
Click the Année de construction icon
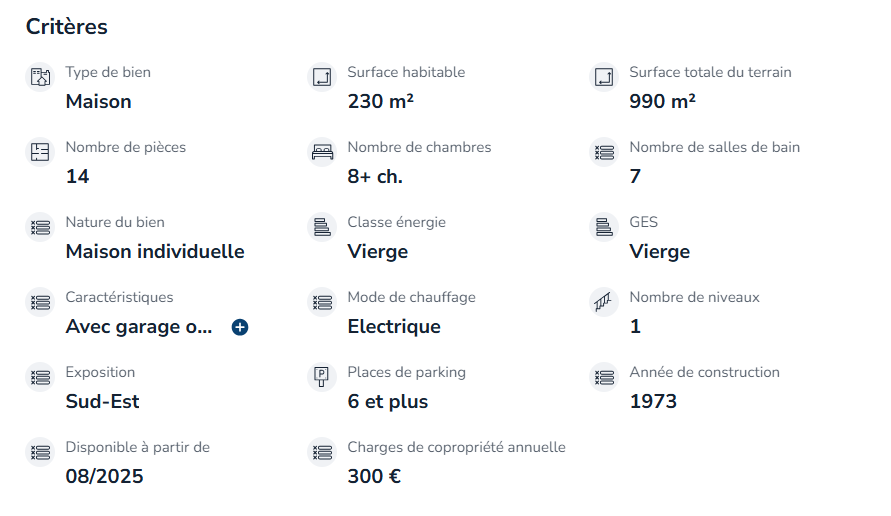pos(604,377)
